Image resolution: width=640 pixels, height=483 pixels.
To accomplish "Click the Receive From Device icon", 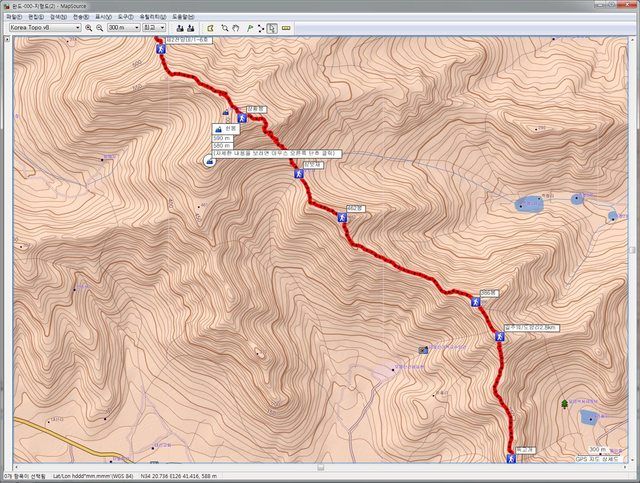I will (x=191, y=28).
